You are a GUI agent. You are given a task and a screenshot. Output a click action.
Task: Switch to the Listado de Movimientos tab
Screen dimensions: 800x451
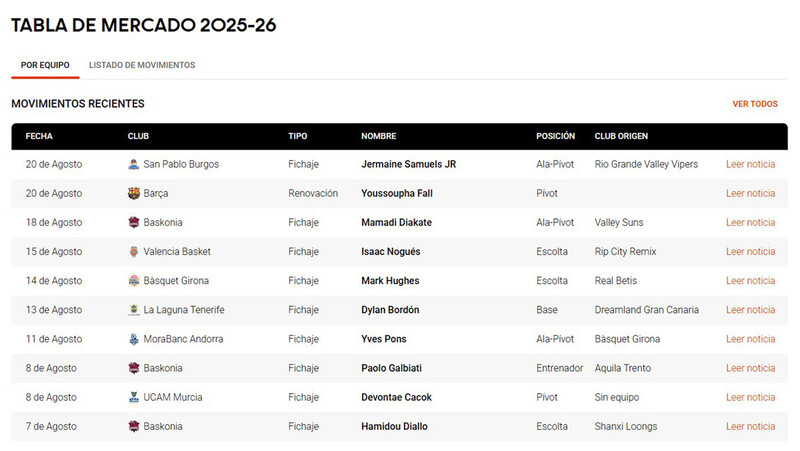(x=142, y=65)
